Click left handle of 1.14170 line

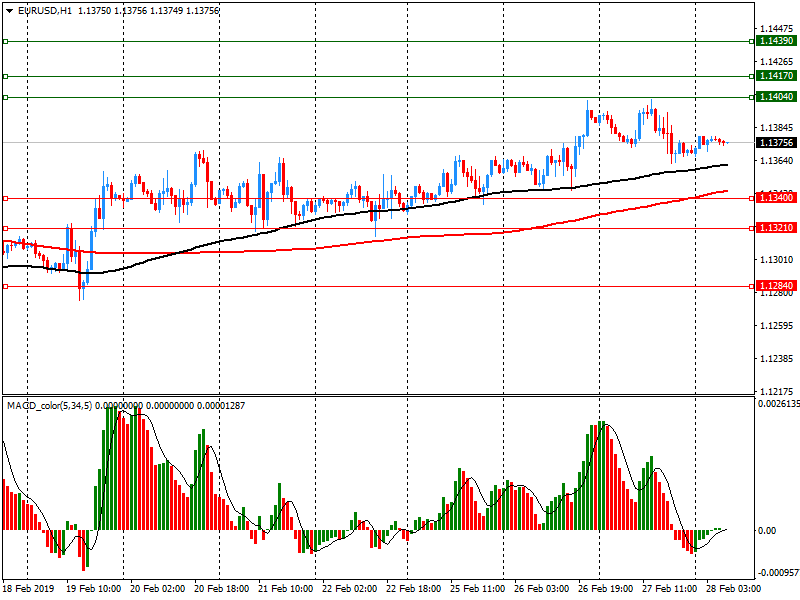coord(5,76)
